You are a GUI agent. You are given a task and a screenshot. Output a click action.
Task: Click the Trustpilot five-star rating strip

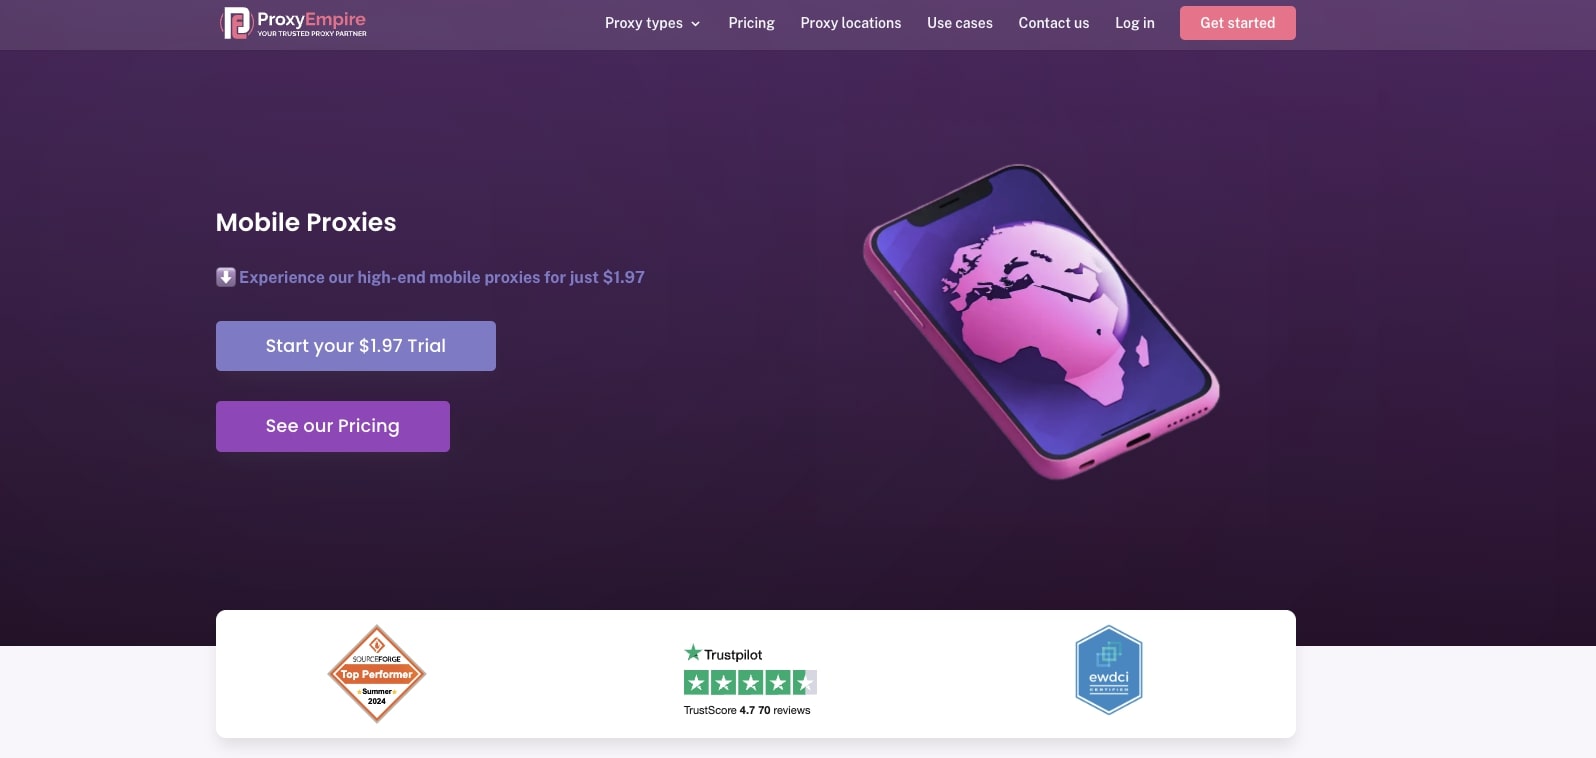pos(750,682)
